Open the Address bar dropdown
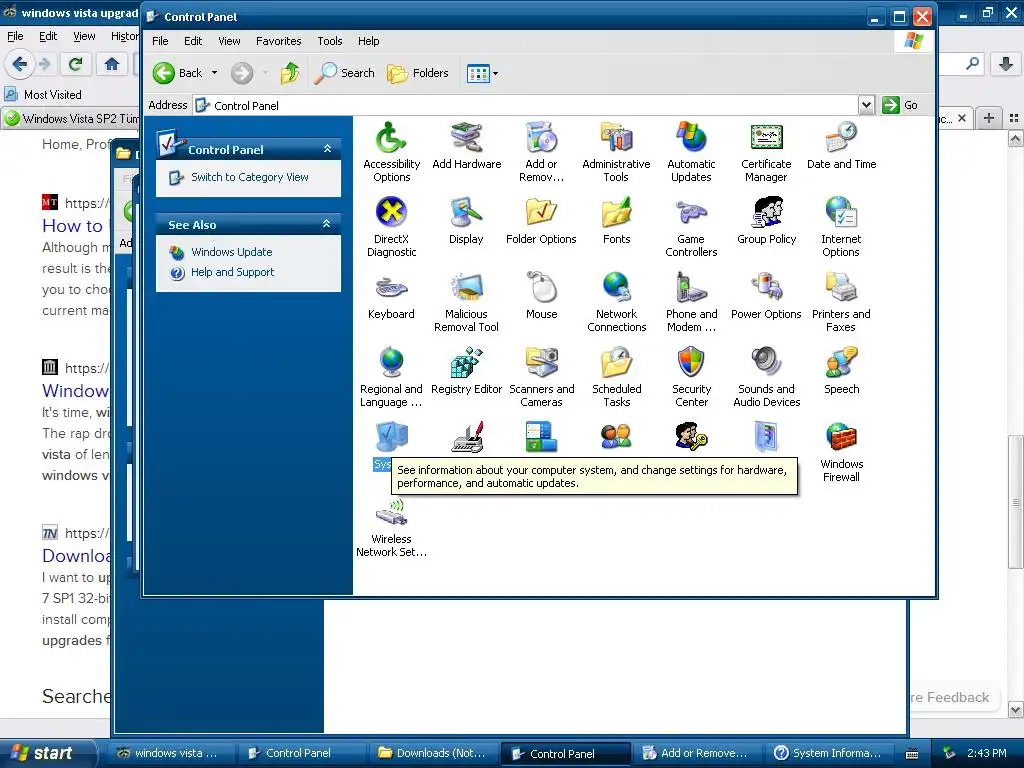The width and height of the screenshot is (1024, 768). 866,105
